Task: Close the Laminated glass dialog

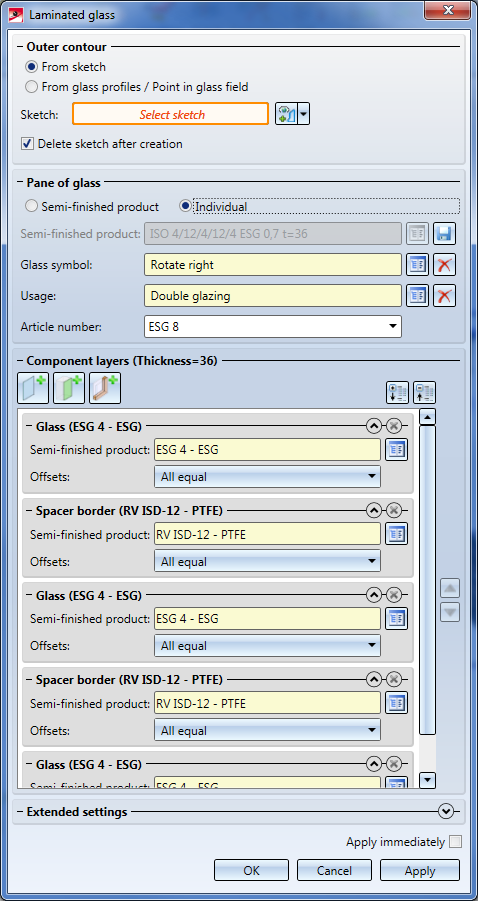Action: tap(449, 11)
